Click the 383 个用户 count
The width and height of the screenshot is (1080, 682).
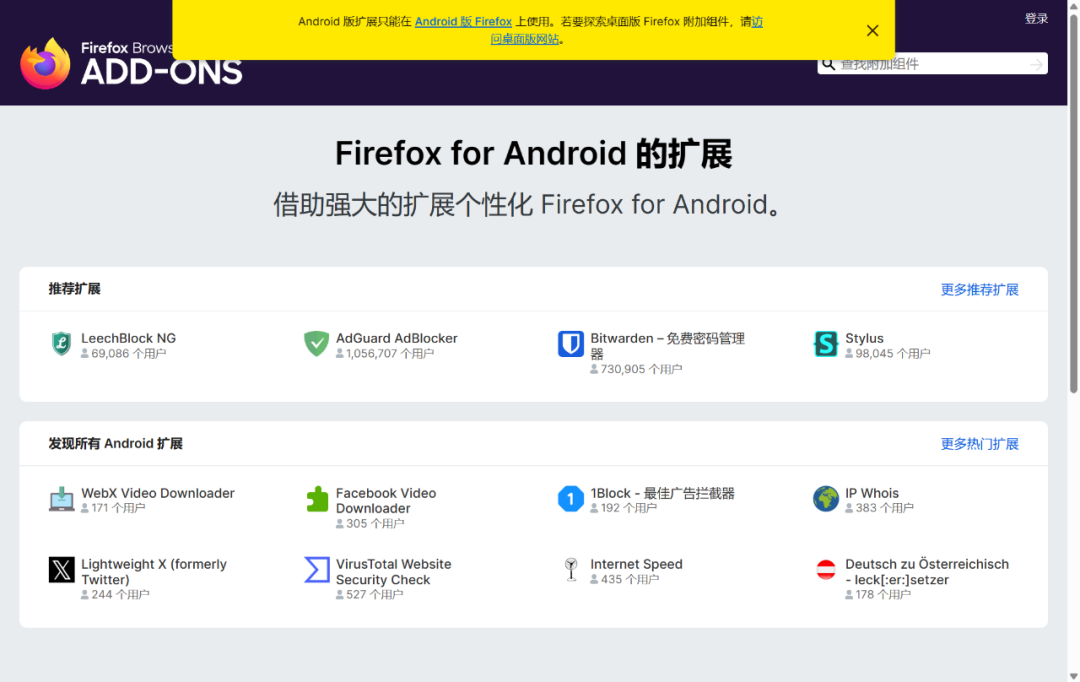point(879,508)
